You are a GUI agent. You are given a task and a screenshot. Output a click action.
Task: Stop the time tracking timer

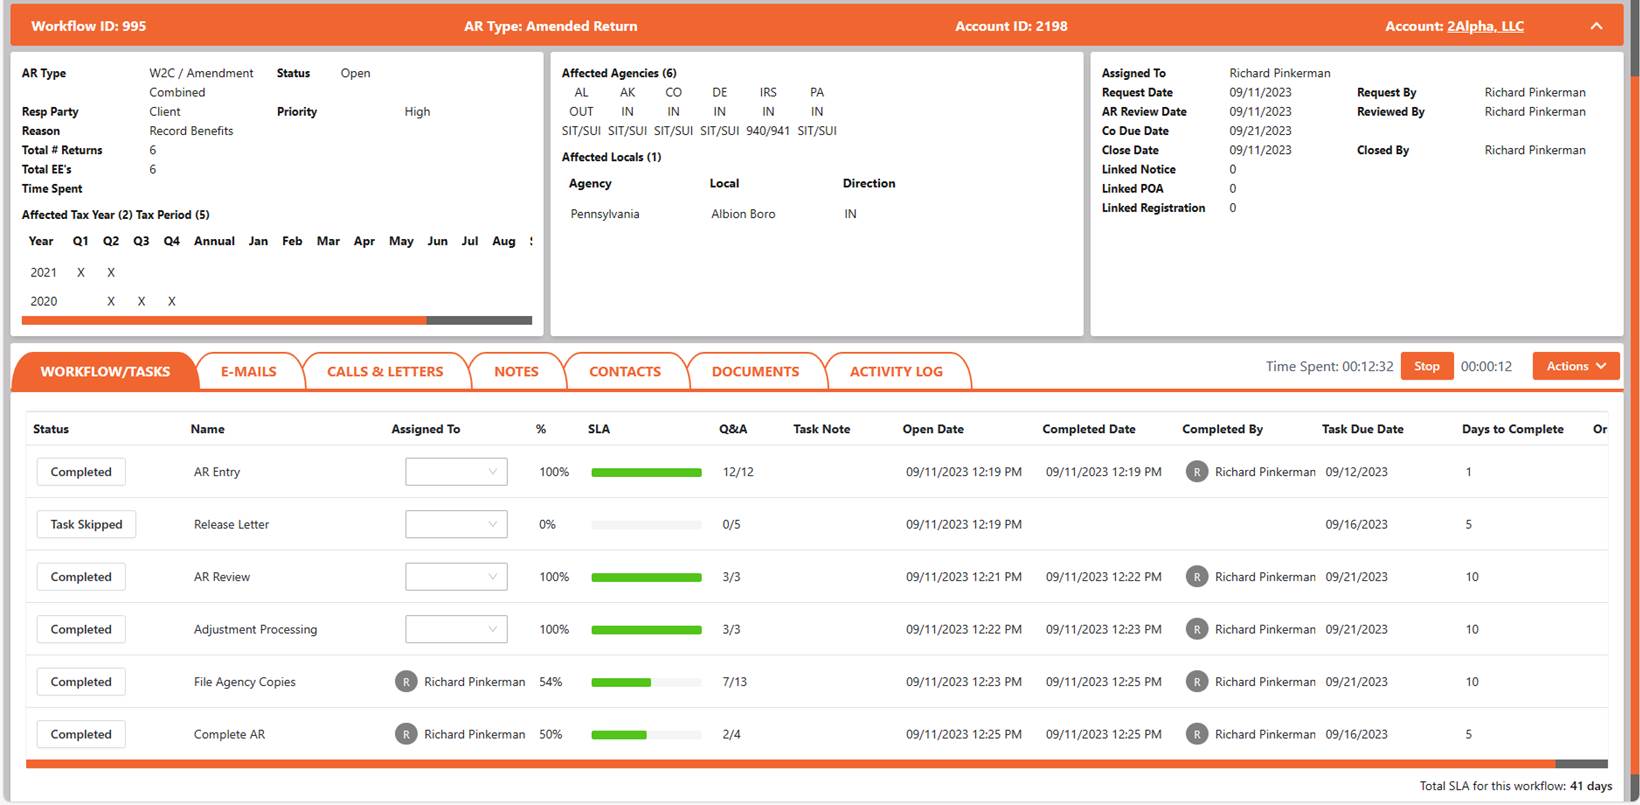[x=1427, y=366]
